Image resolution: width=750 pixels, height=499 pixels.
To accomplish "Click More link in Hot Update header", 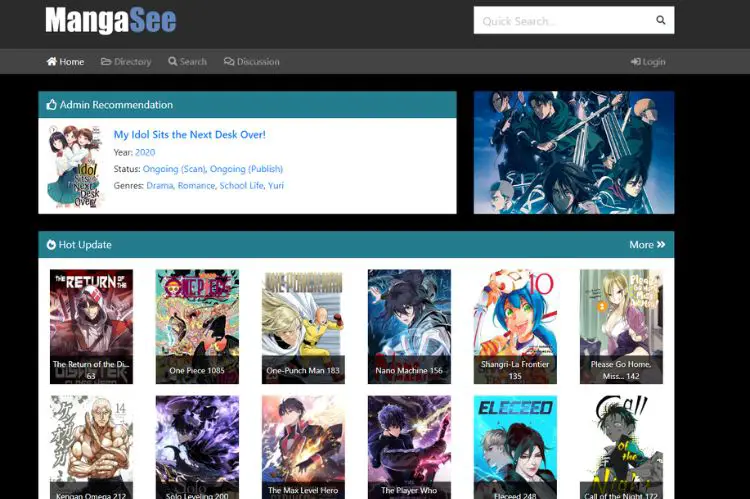I will pyautogui.click(x=647, y=244).
